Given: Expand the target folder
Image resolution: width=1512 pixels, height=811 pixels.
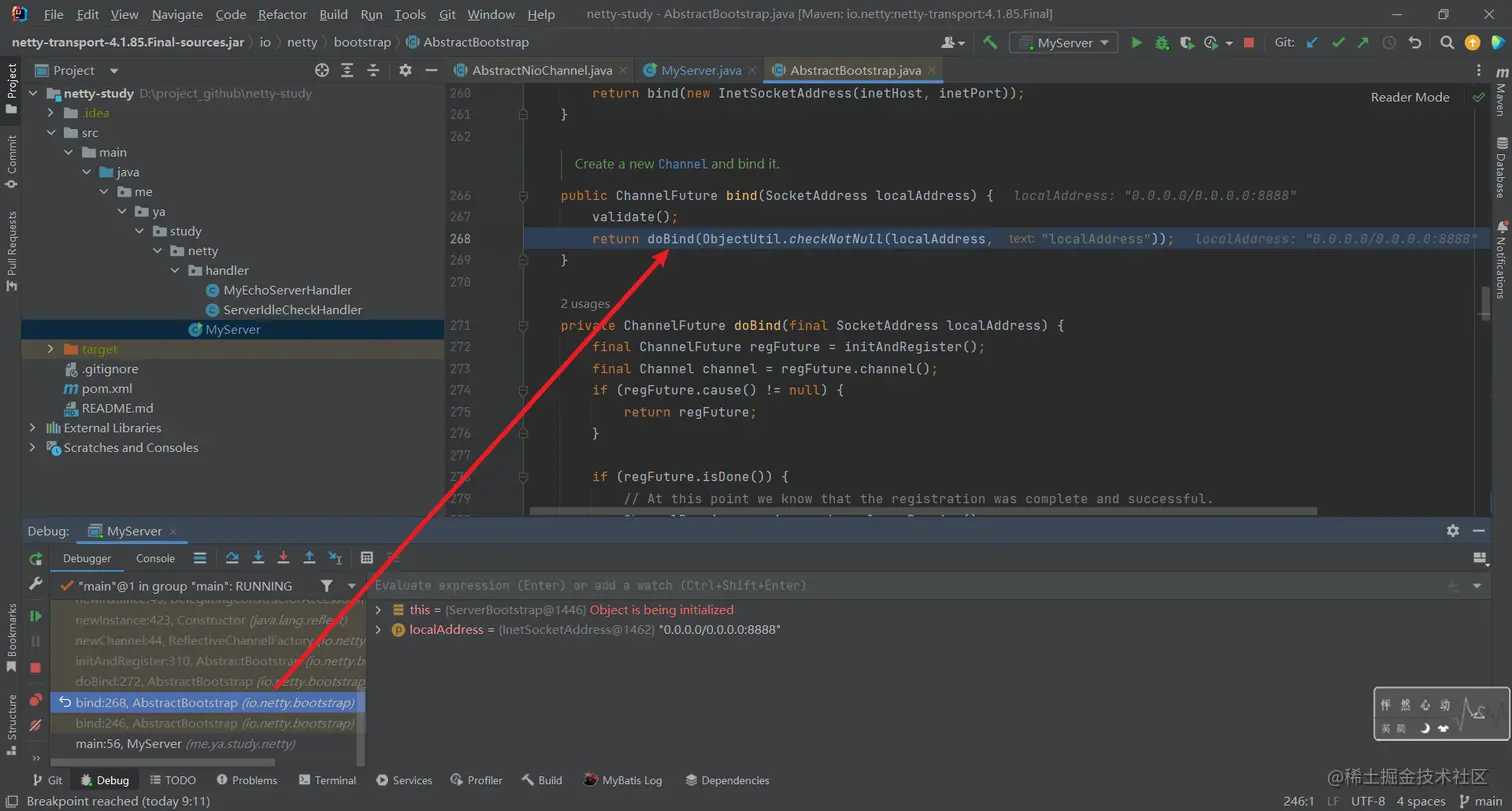Looking at the screenshot, I should pyautogui.click(x=50, y=349).
